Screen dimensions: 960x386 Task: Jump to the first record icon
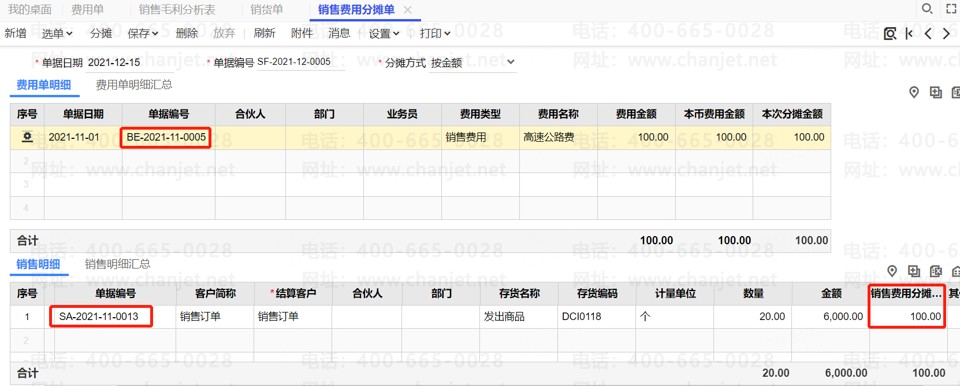(x=909, y=34)
